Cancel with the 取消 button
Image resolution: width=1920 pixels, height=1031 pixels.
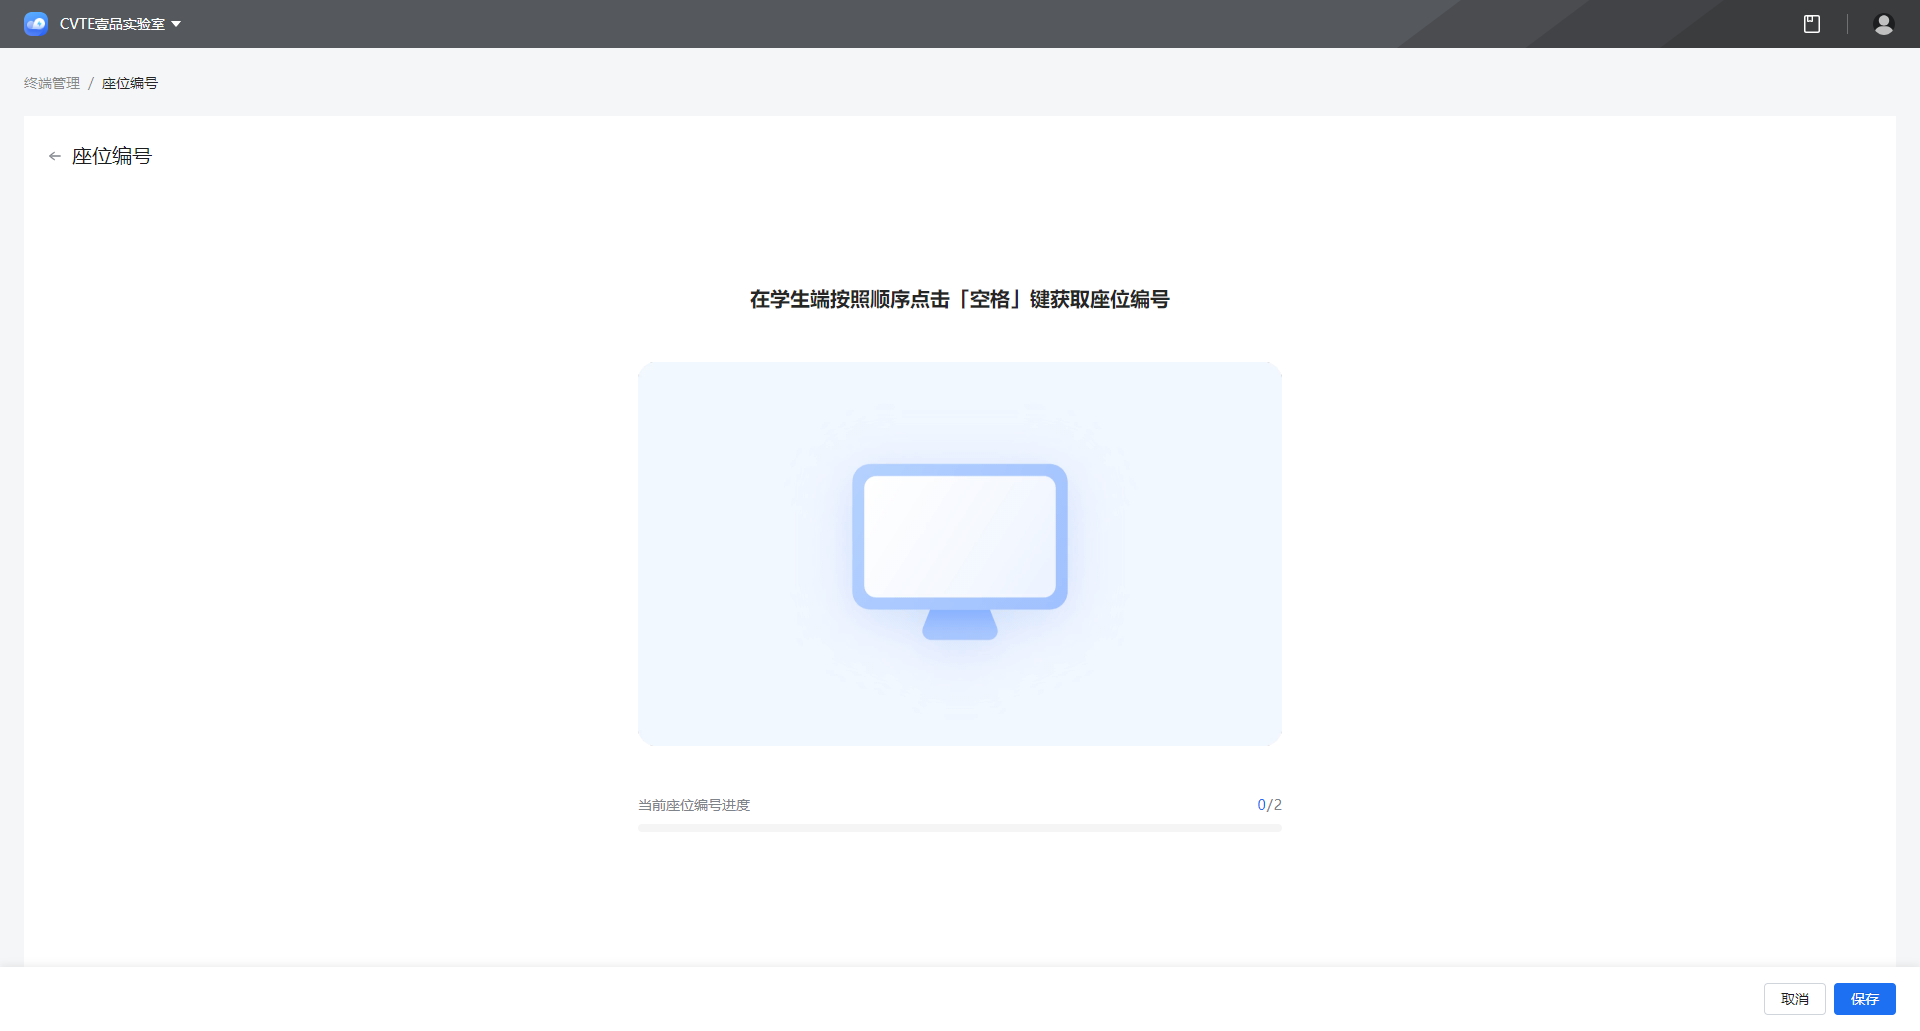click(1795, 999)
